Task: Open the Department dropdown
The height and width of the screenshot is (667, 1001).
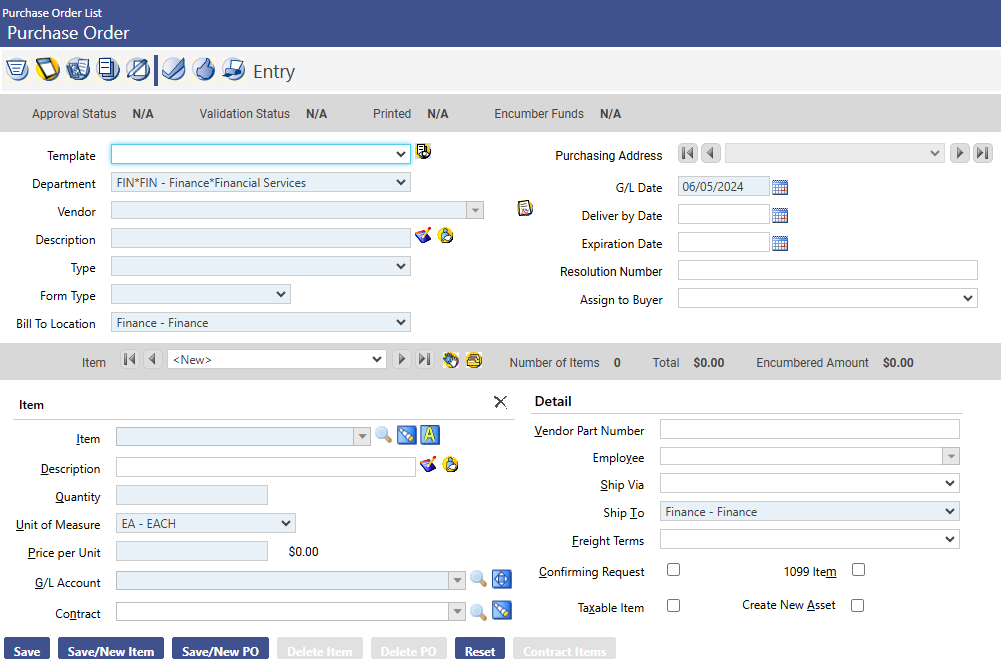Action: tap(260, 183)
